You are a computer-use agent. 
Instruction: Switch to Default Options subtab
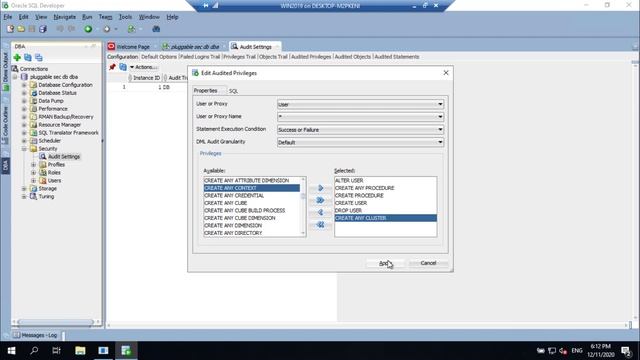pyautogui.click(x=159, y=57)
